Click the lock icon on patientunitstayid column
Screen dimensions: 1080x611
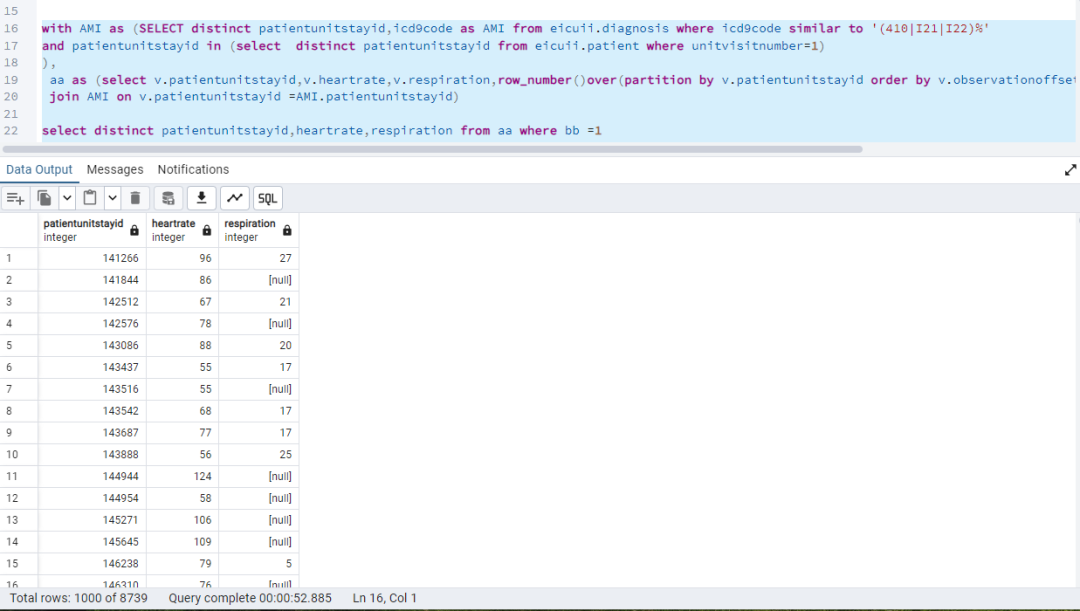(x=134, y=231)
